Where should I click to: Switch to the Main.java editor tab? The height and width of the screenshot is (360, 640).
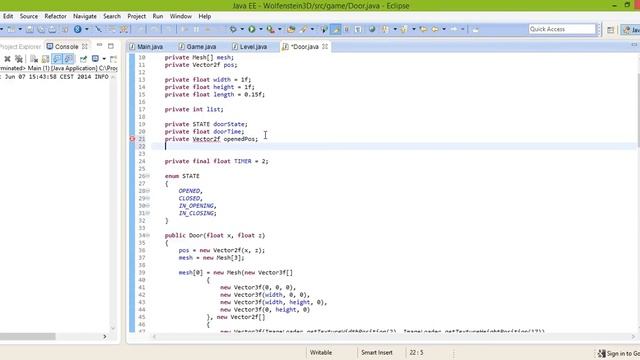click(x=146, y=47)
